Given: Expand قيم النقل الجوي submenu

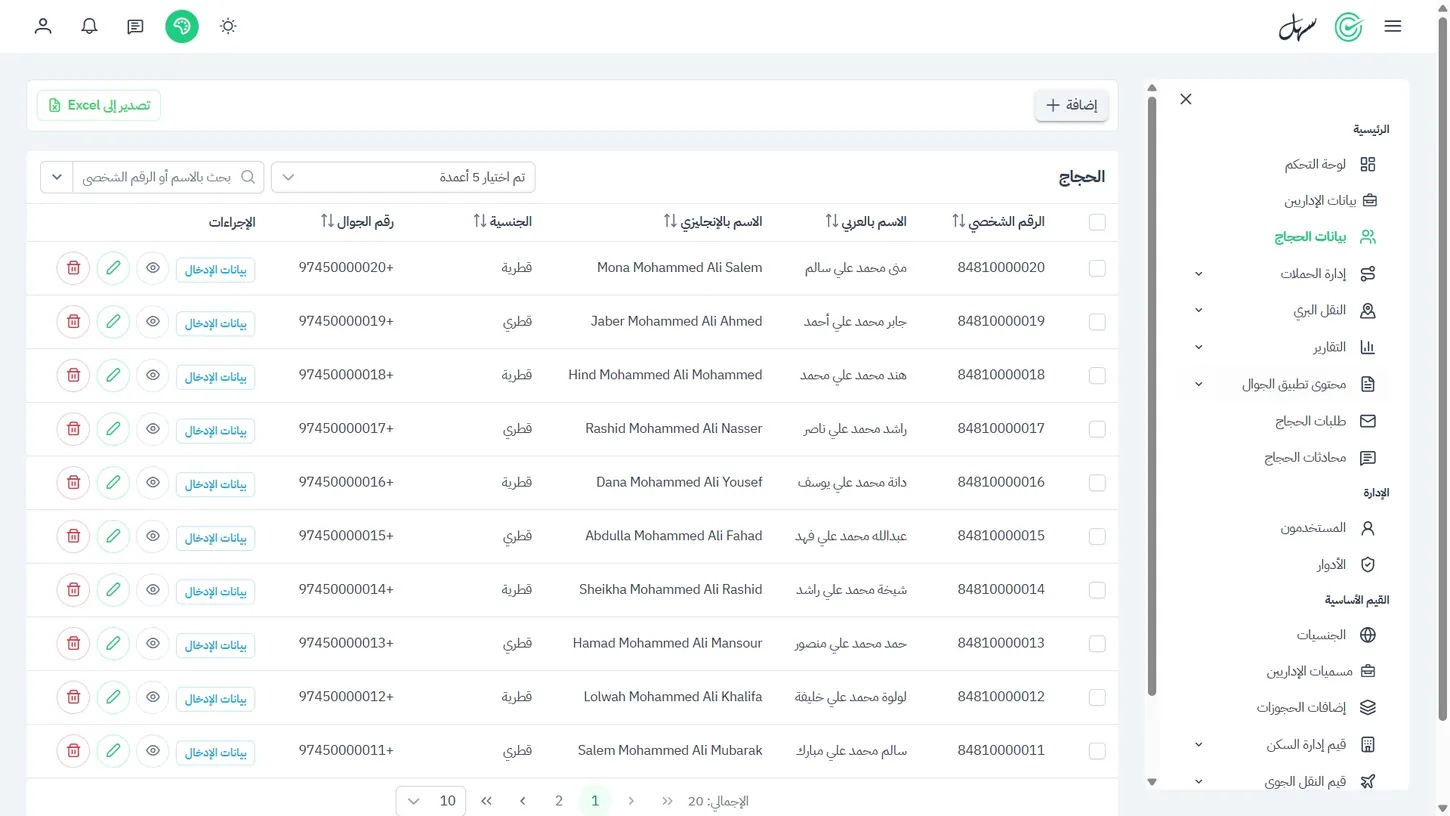Looking at the screenshot, I should pos(1198,781).
